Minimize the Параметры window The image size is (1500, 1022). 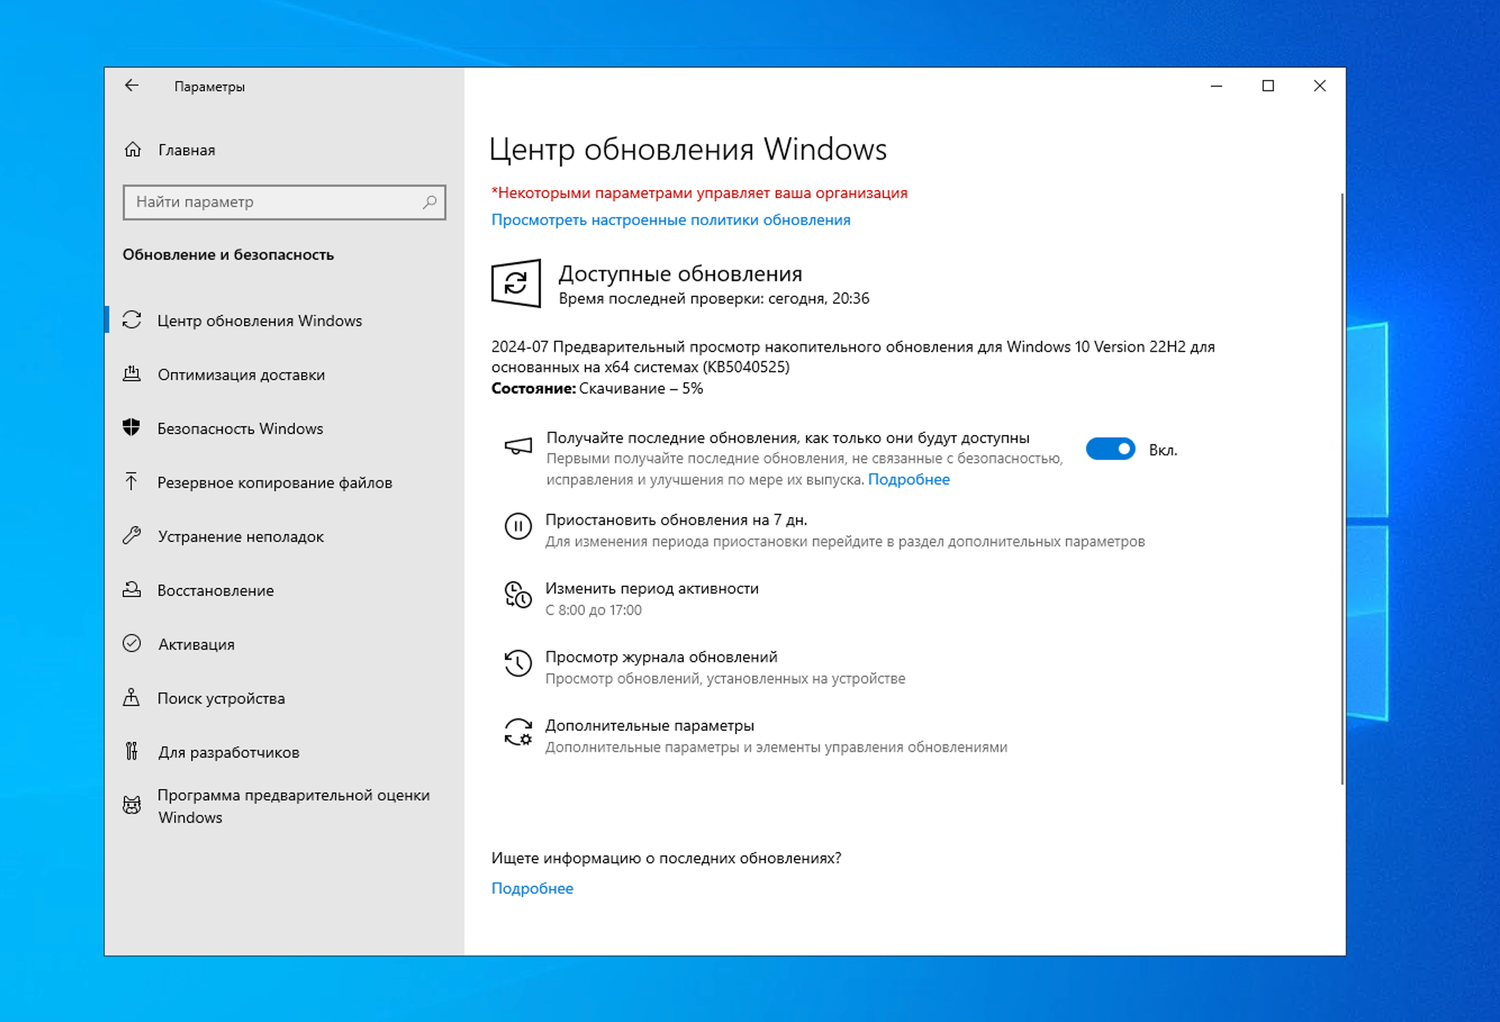coord(1216,86)
